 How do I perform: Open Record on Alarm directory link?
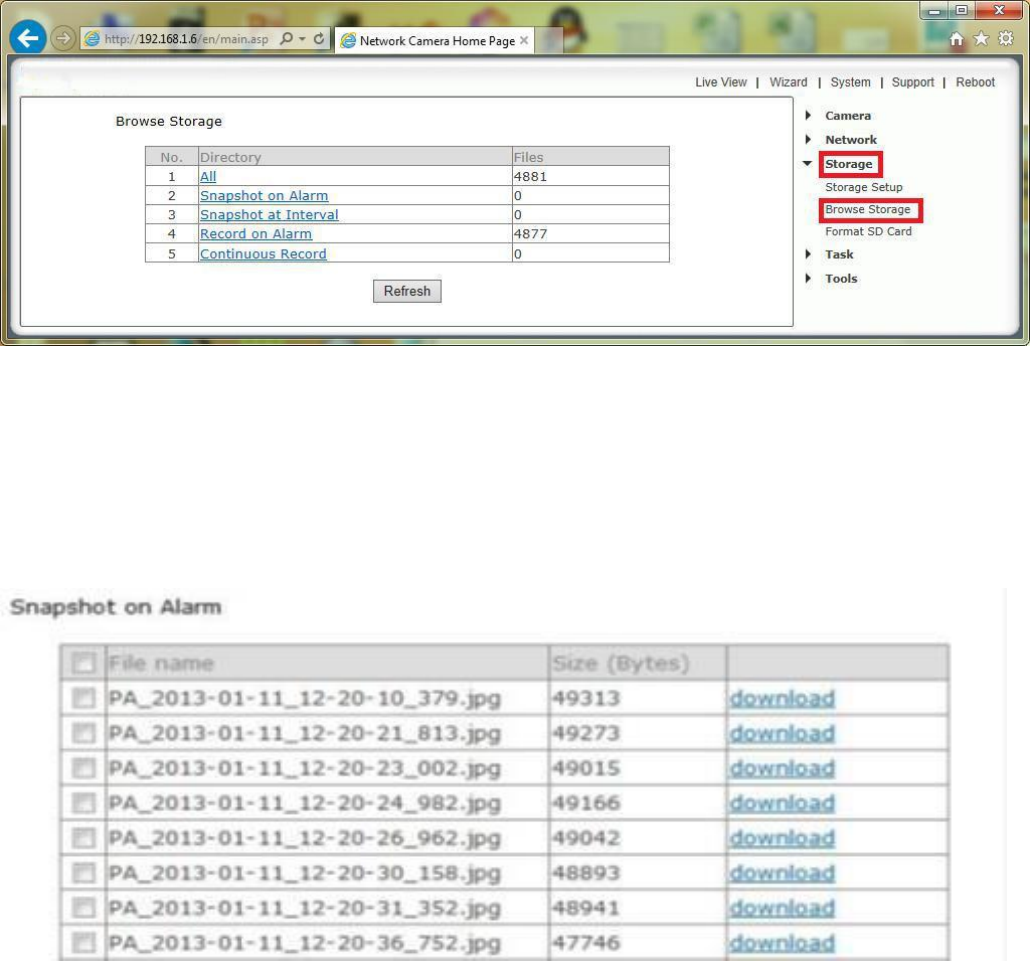coord(256,234)
